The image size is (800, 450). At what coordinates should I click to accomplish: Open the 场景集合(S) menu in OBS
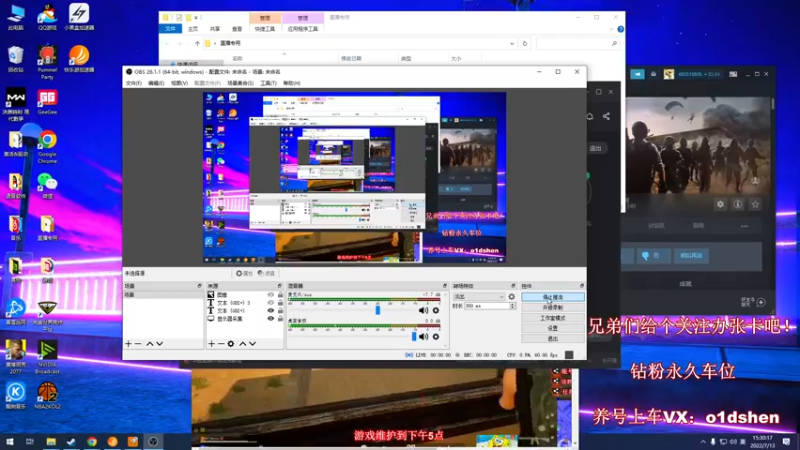click(x=240, y=83)
